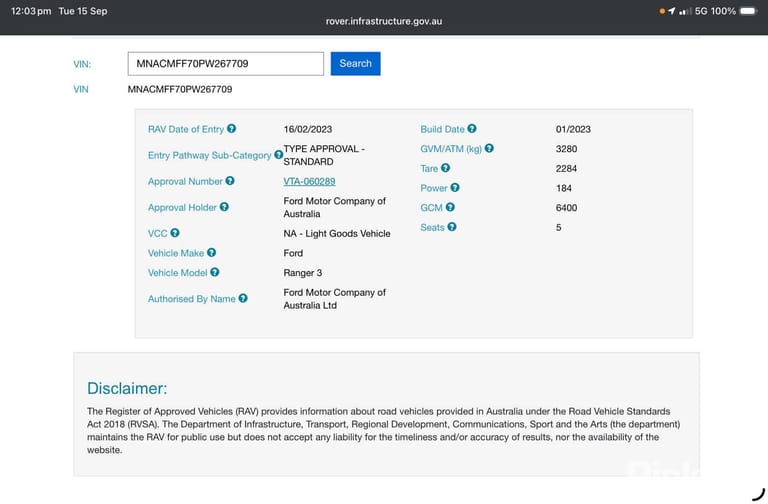Click the Build Date help icon
768x504 pixels.
point(472,129)
